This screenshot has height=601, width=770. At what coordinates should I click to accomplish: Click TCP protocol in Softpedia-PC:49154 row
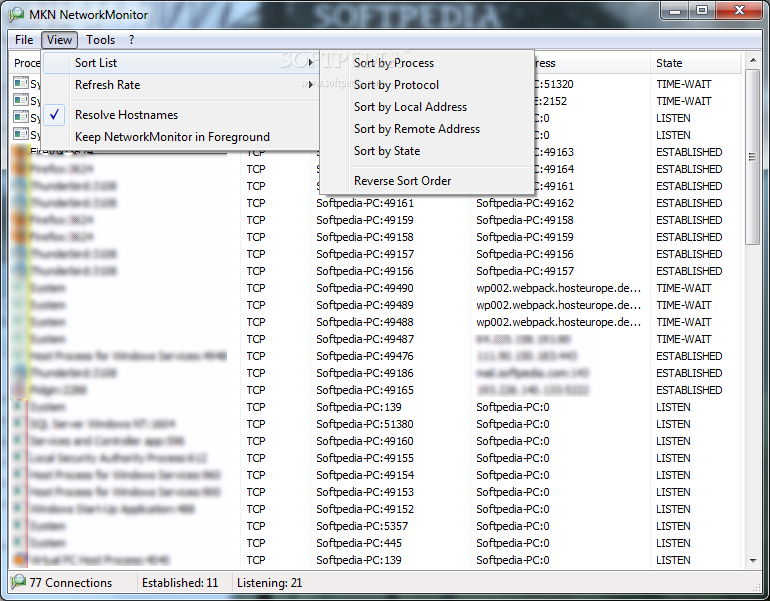[x=256, y=475]
